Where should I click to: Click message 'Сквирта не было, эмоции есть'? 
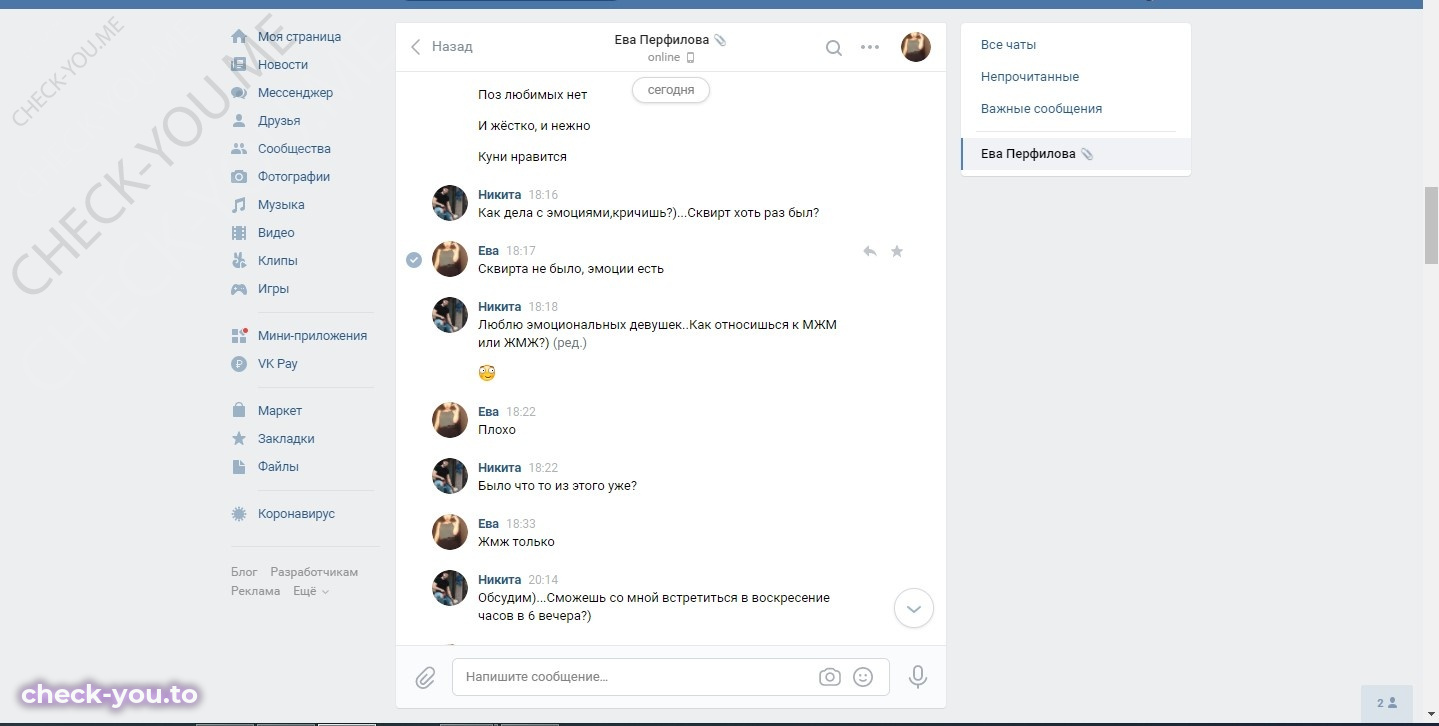tap(571, 269)
